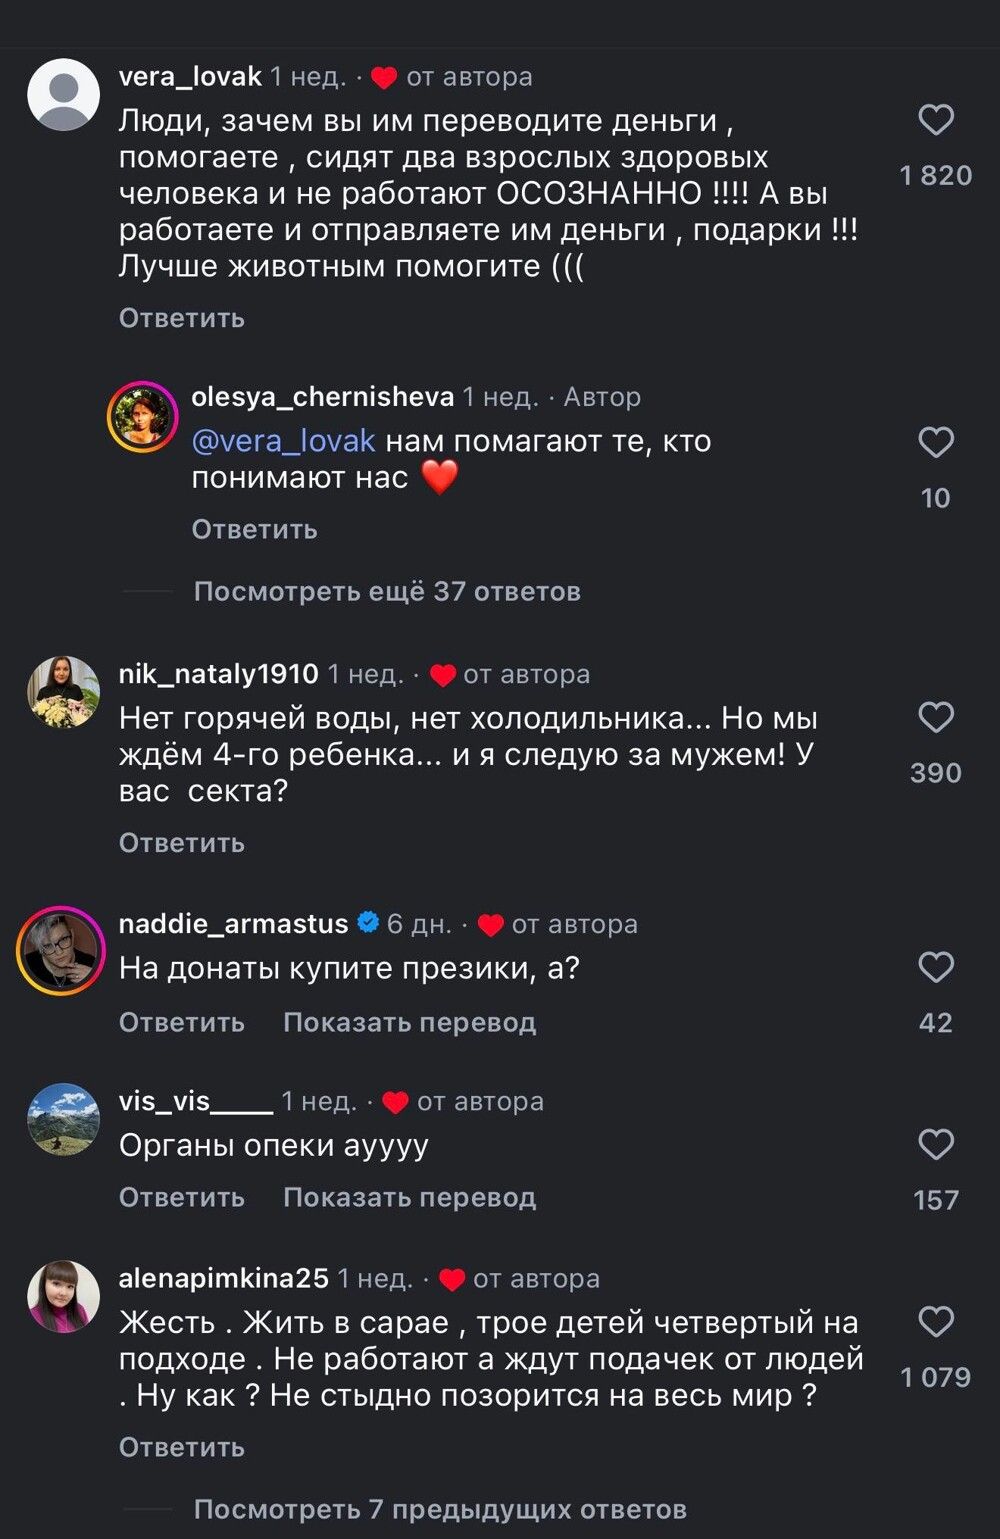Like olesya_chernisheva's reply with the heart
This screenshot has height=1539, width=1000.
tap(935, 443)
